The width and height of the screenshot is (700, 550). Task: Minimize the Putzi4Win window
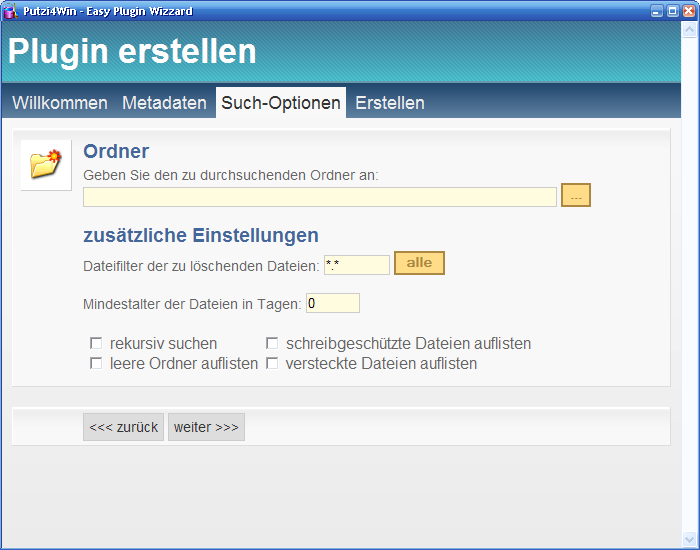(657, 11)
